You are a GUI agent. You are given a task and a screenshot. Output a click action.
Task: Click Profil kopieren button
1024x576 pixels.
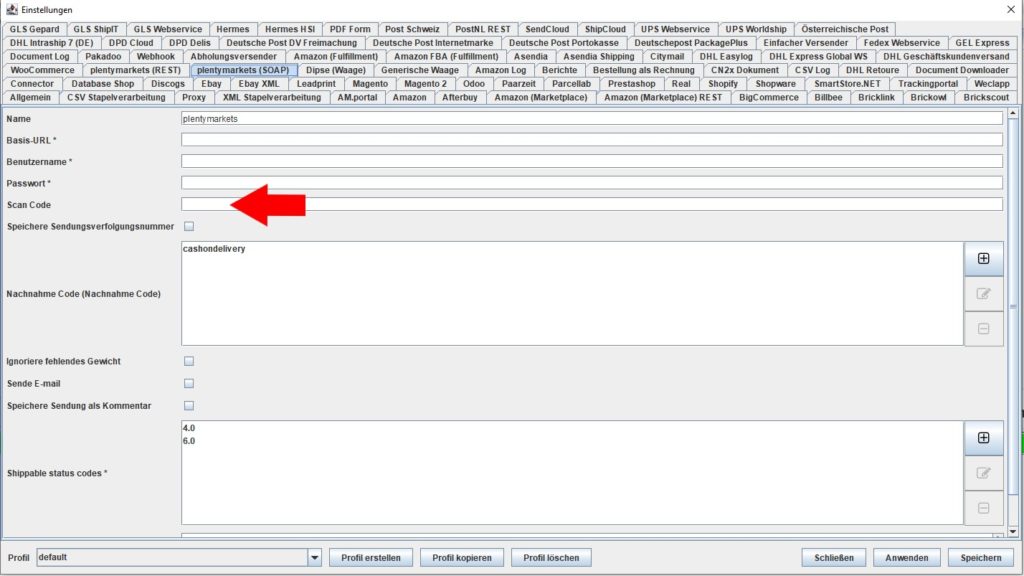(462, 558)
